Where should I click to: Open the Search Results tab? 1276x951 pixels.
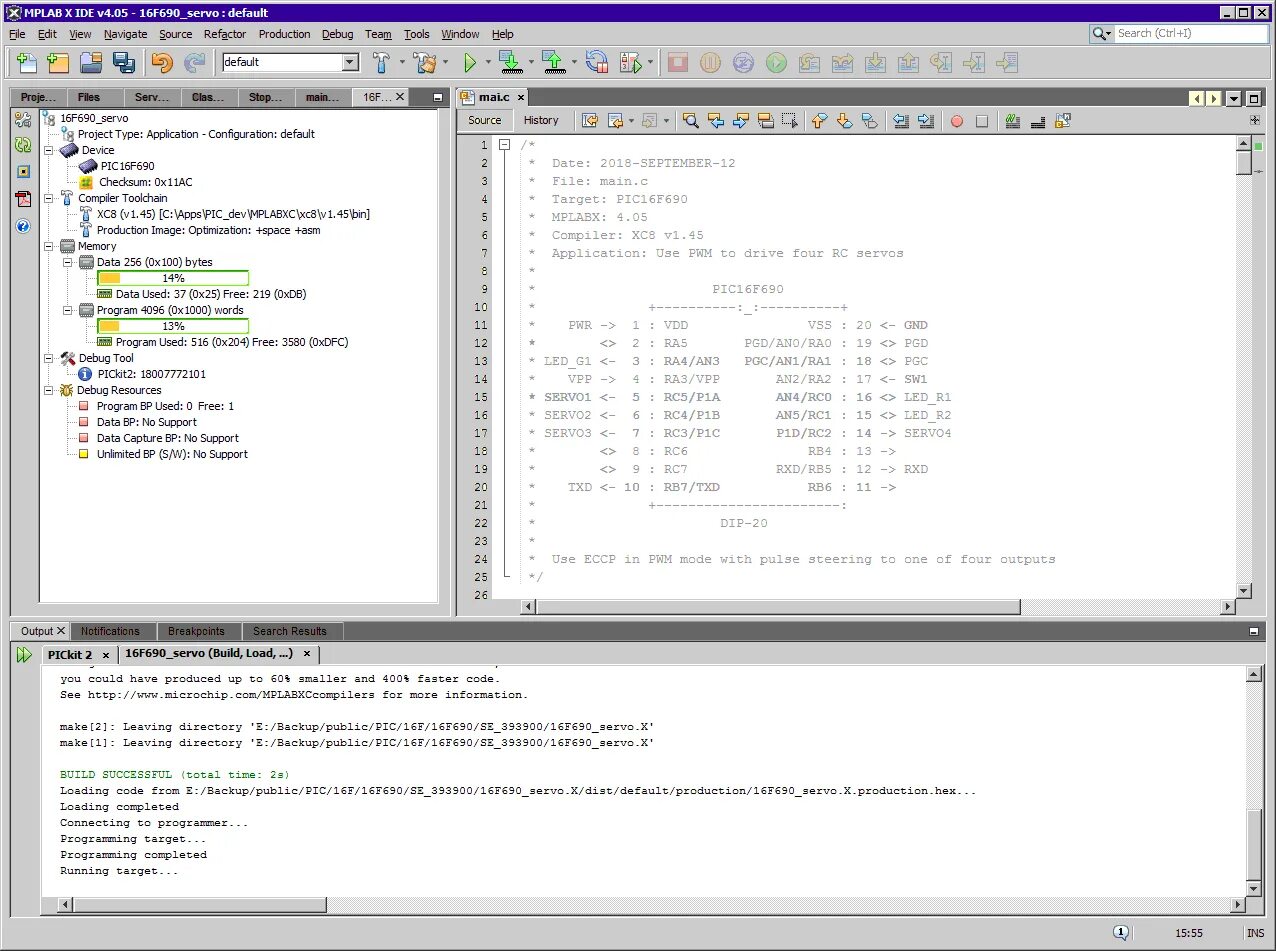coord(290,631)
